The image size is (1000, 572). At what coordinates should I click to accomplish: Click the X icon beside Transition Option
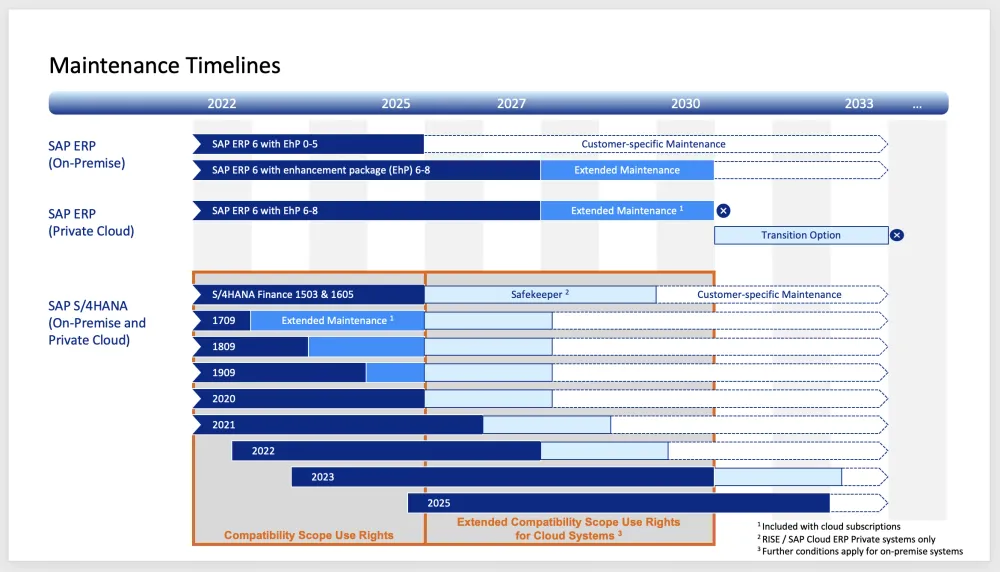coord(897,235)
